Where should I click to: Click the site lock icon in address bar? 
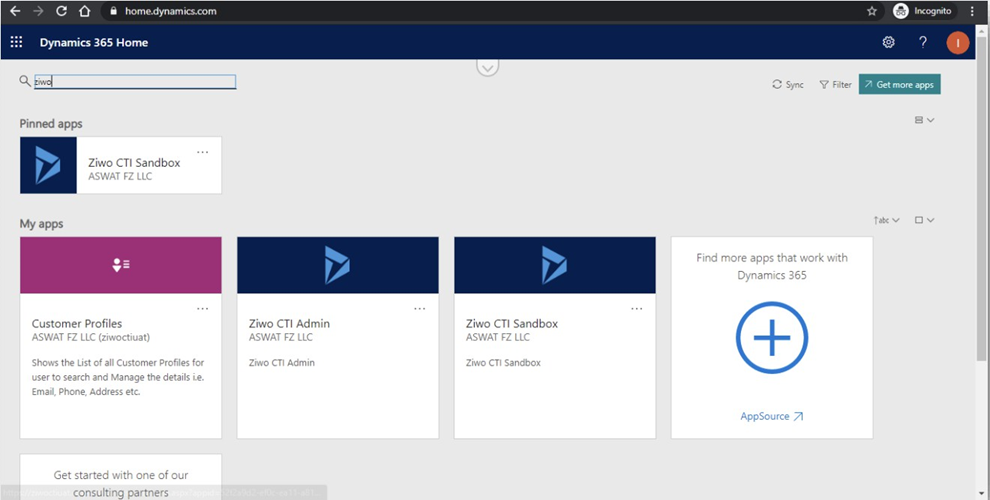pos(114,11)
